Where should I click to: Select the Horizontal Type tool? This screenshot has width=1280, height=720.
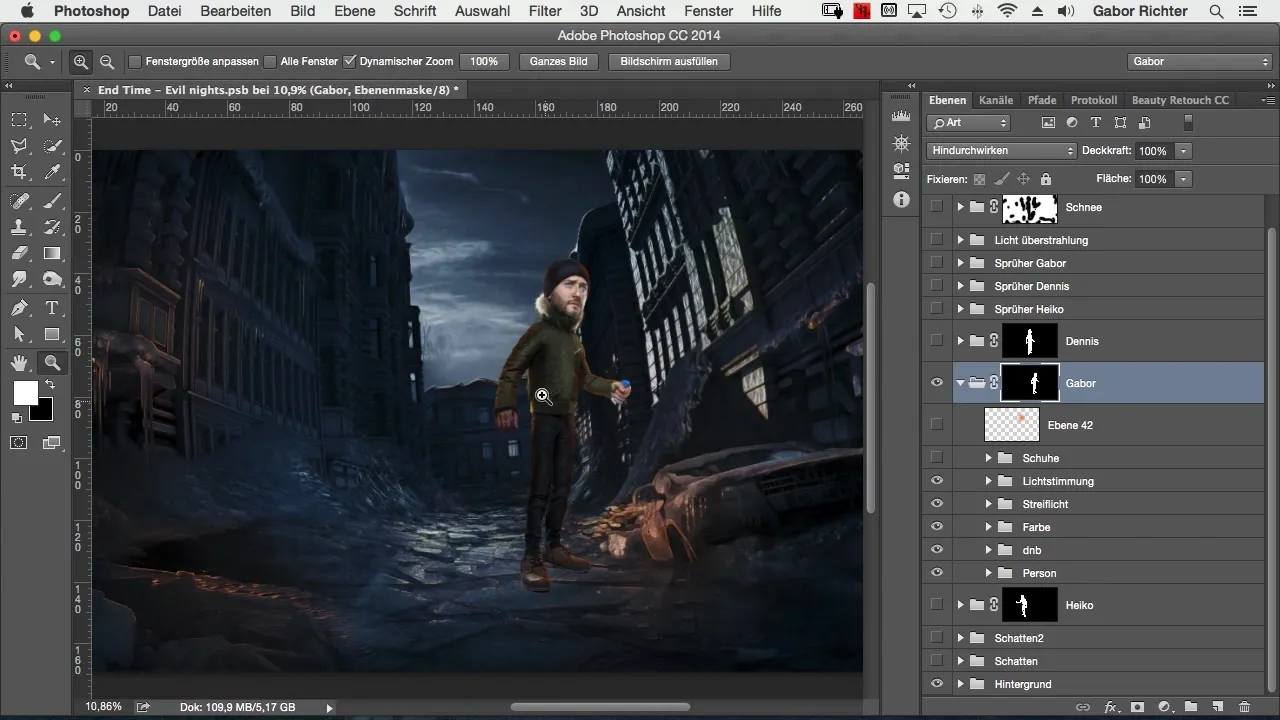coord(52,308)
